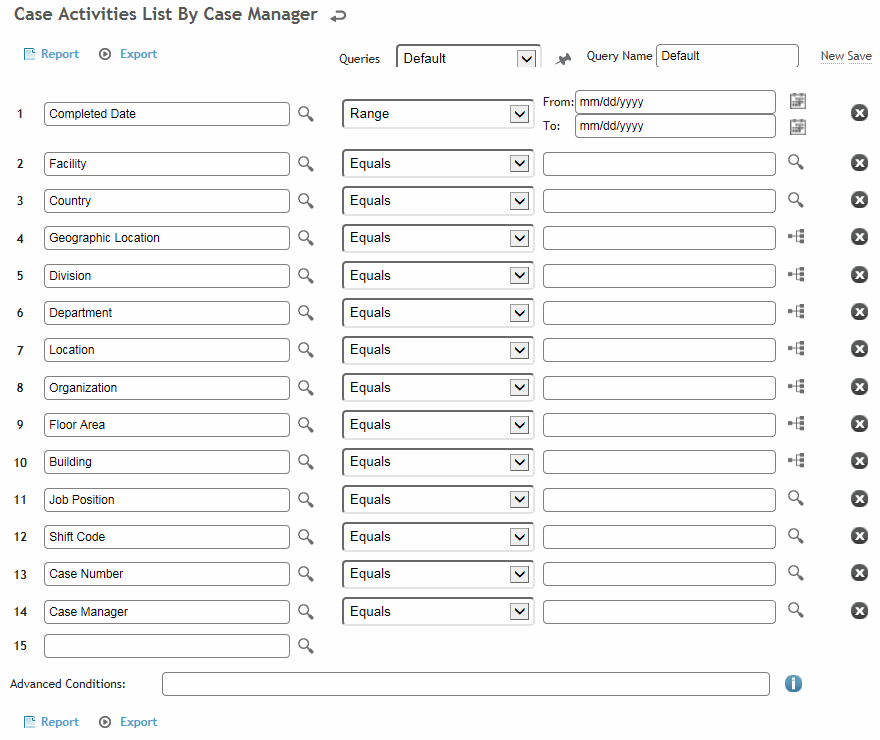Click the search icon next to Location field name
The width and height of the screenshot is (880, 740).
coord(306,350)
